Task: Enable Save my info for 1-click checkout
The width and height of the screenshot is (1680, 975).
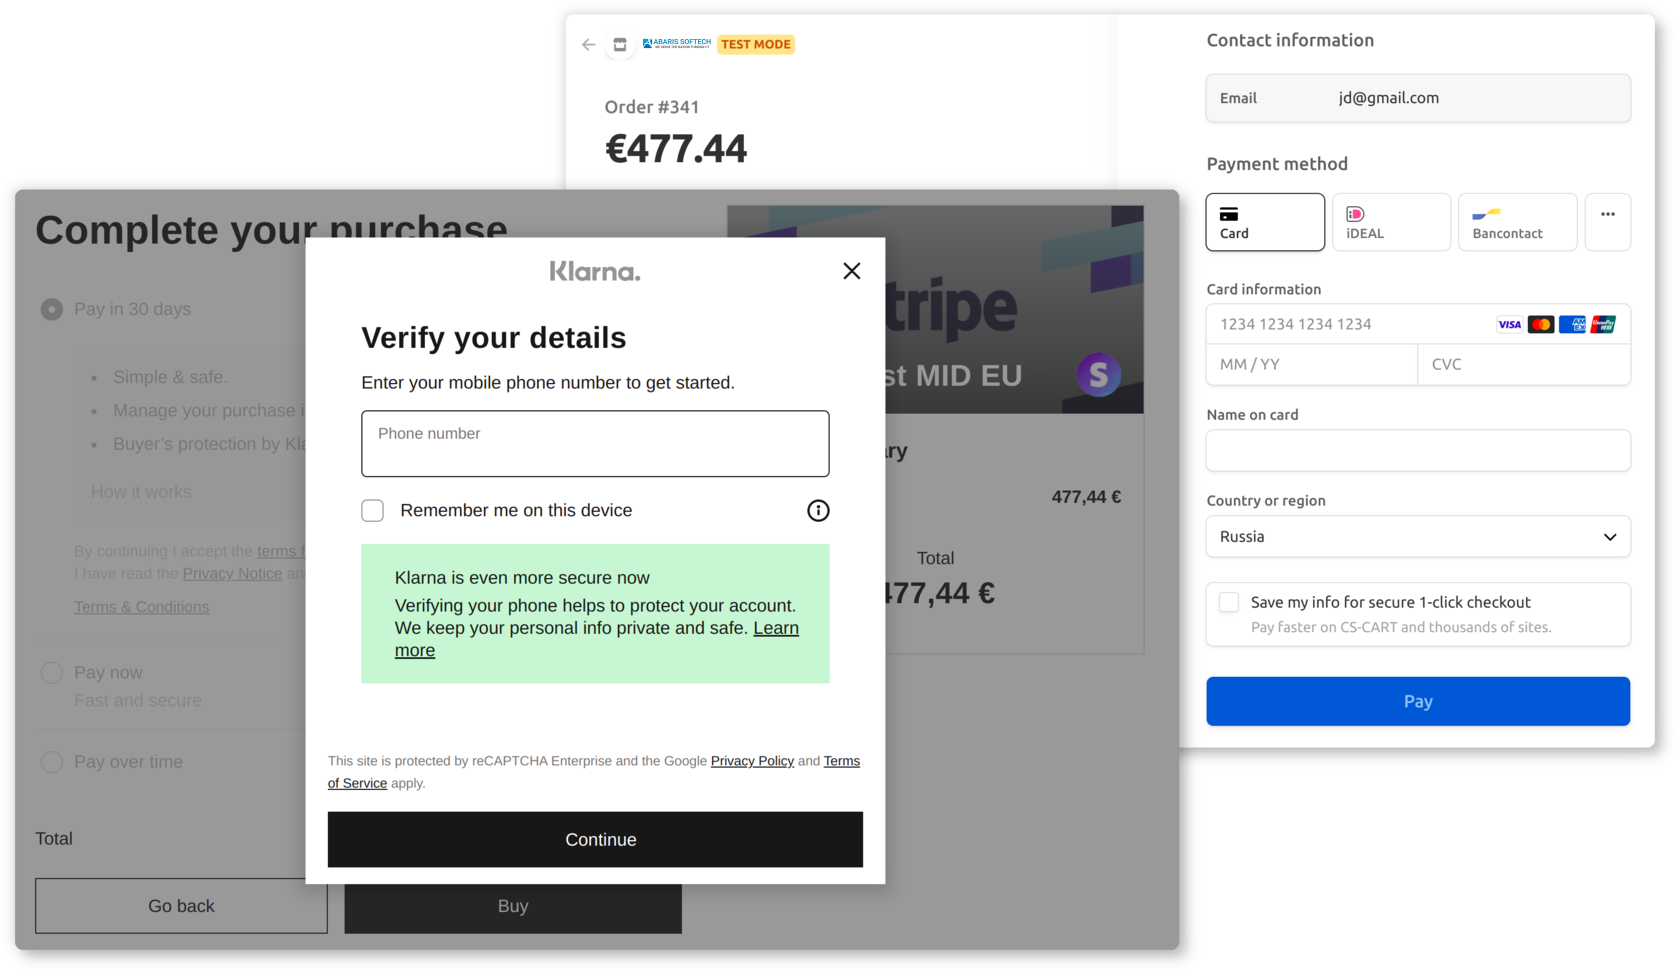Action: [x=1229, y=602]
